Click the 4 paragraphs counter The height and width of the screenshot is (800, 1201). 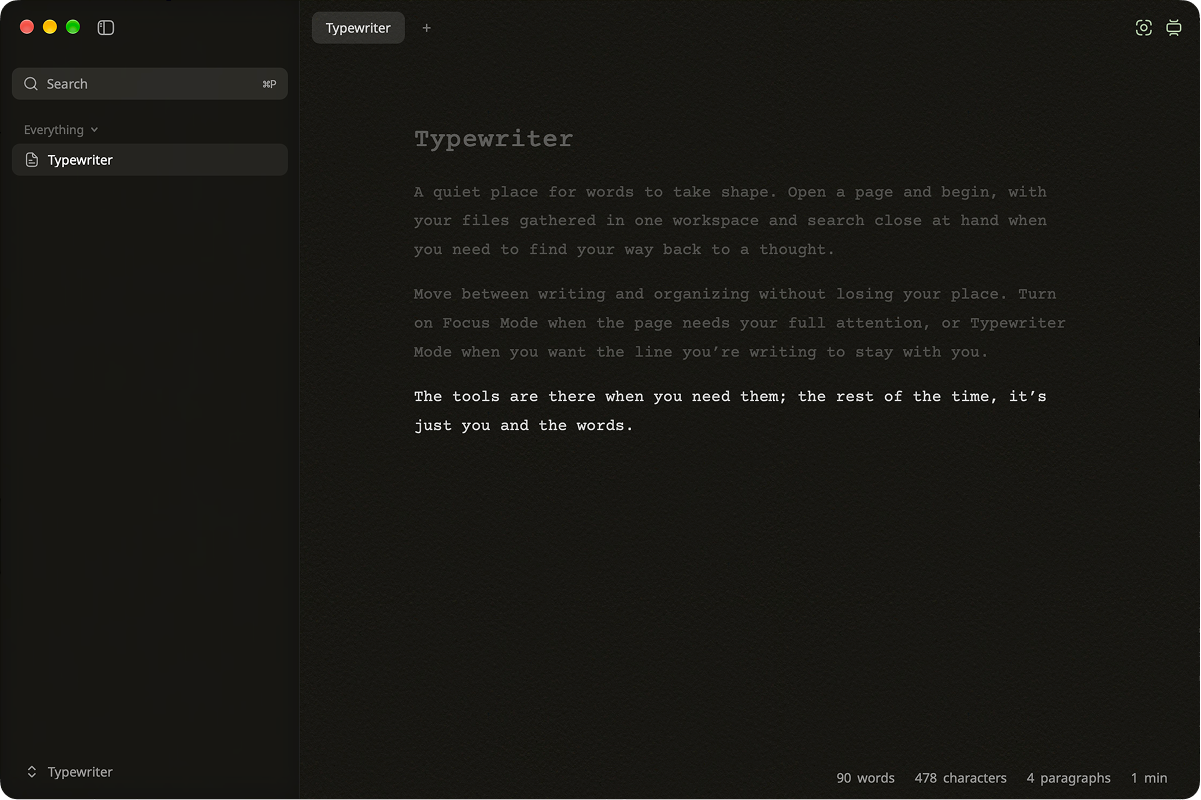tap(1068, 778)
